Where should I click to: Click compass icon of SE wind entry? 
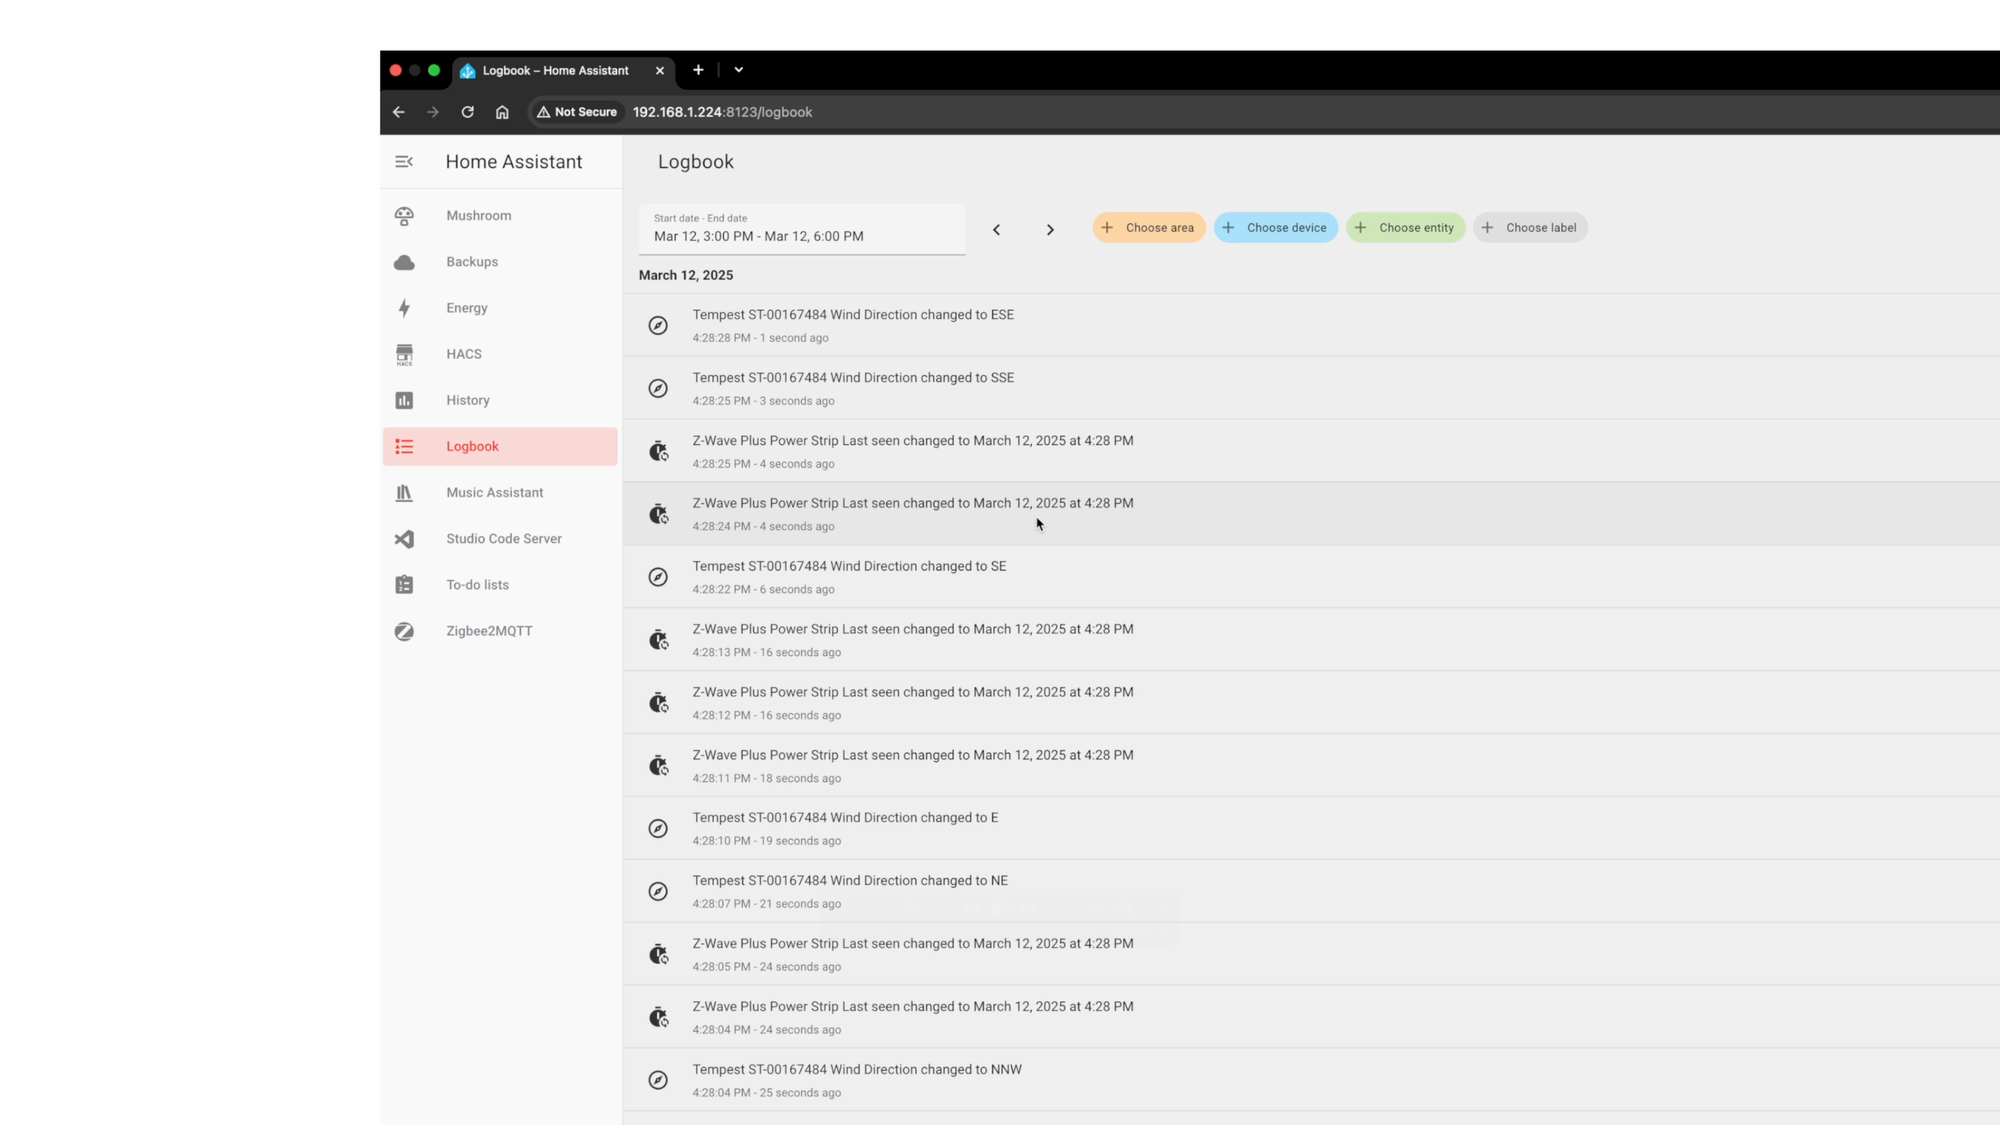[658, 577]
